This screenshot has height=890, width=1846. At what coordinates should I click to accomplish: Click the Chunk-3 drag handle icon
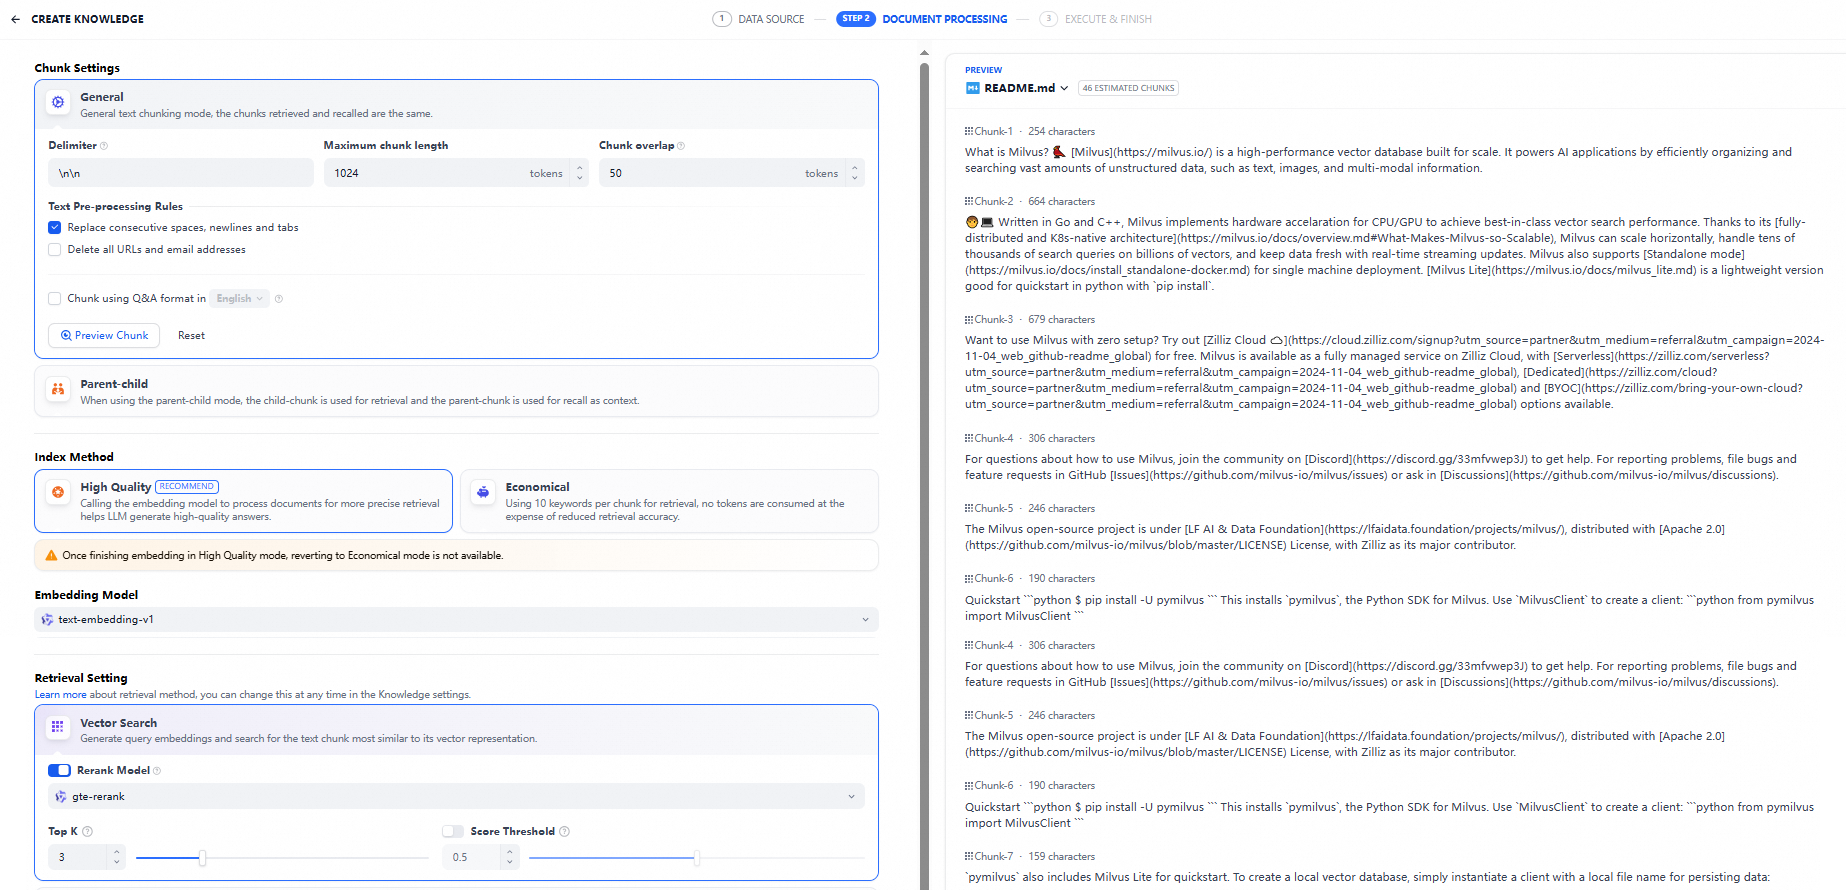tap(969, 319)
